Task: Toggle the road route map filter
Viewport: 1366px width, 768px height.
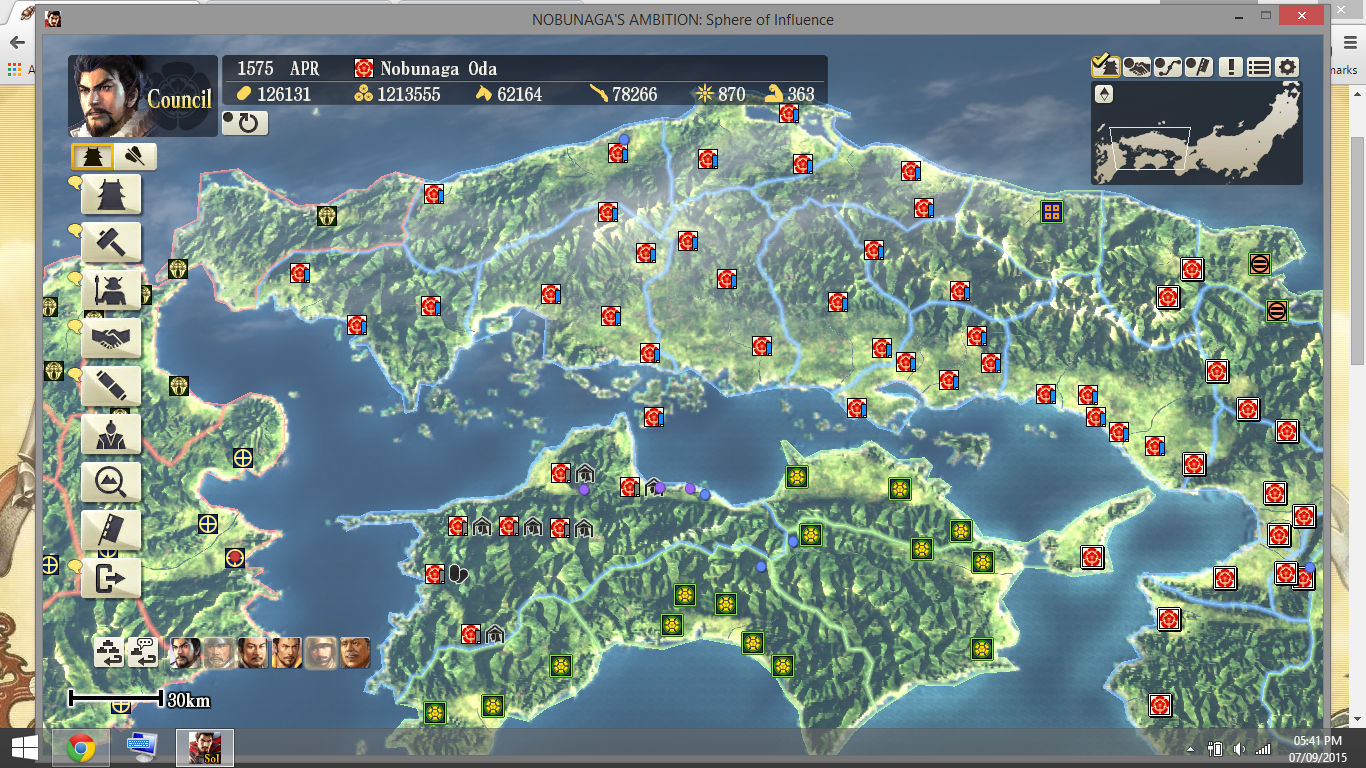Action: point(1167,67)
